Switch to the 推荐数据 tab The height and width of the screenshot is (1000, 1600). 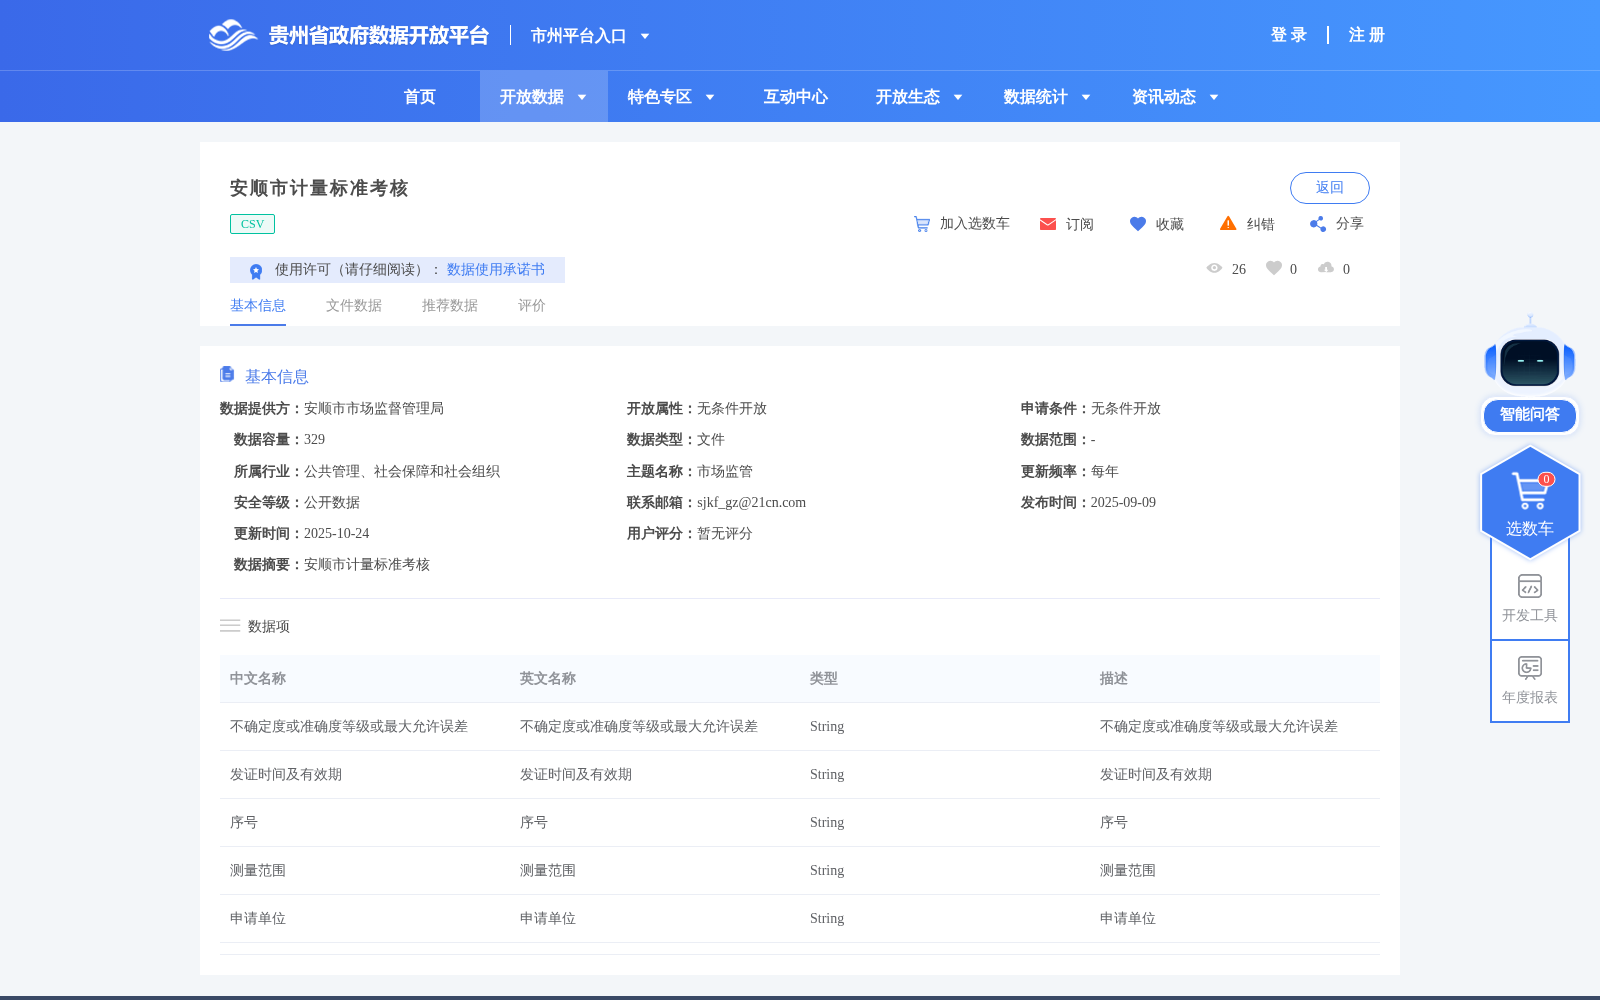click(x=450, y=306)
